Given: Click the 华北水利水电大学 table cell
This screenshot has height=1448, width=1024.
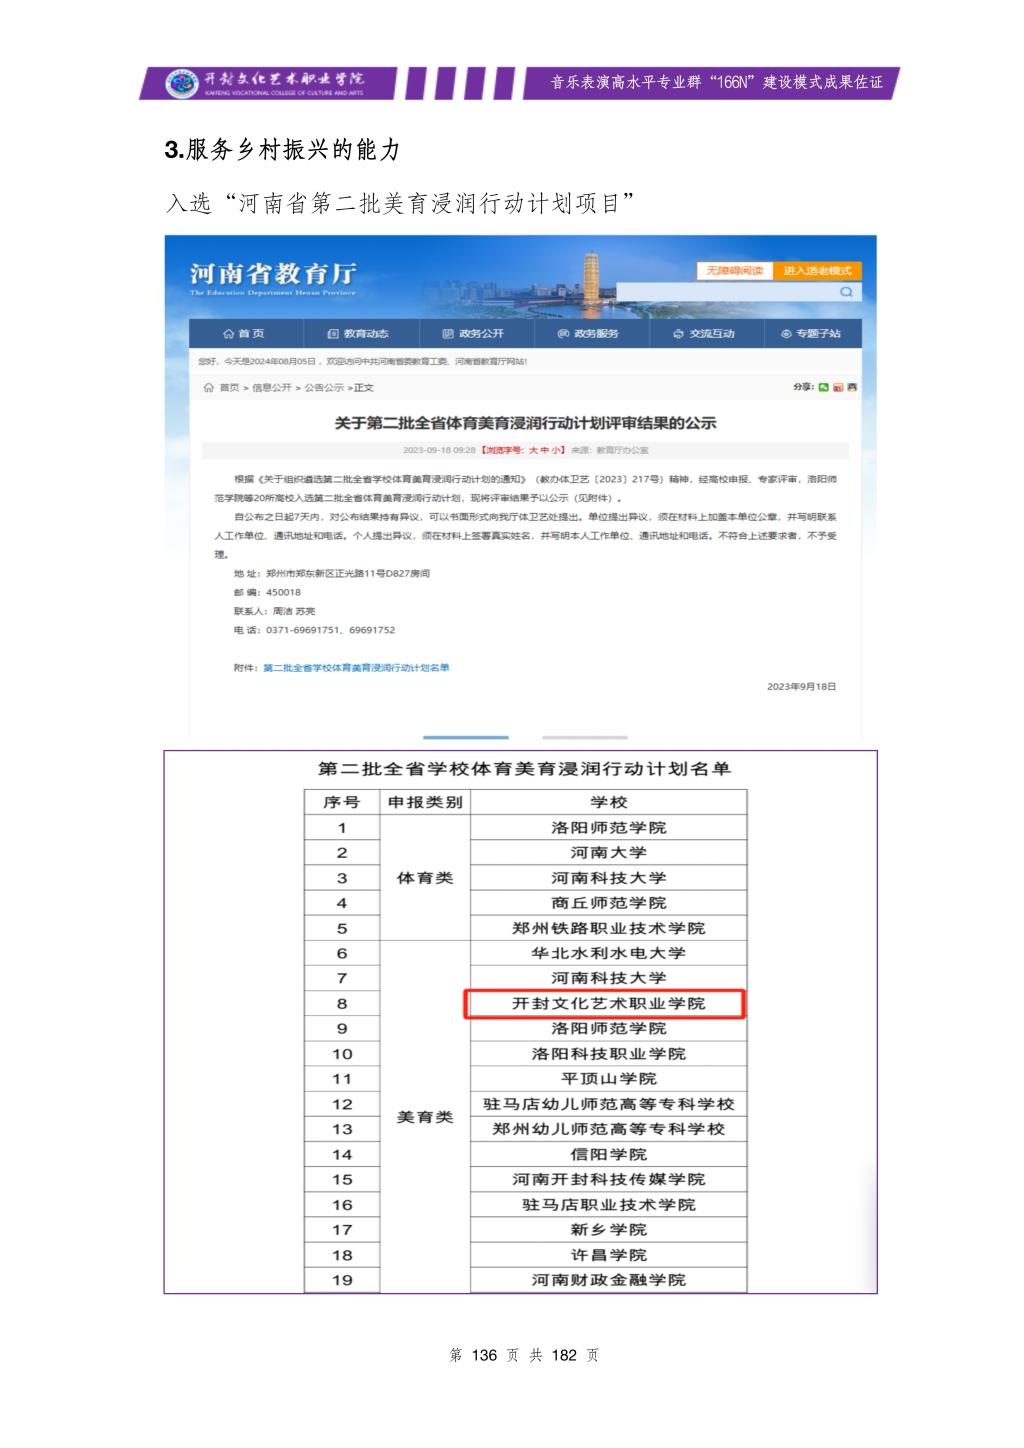Looking at the screenshot, I should click(x=608, y=953).
